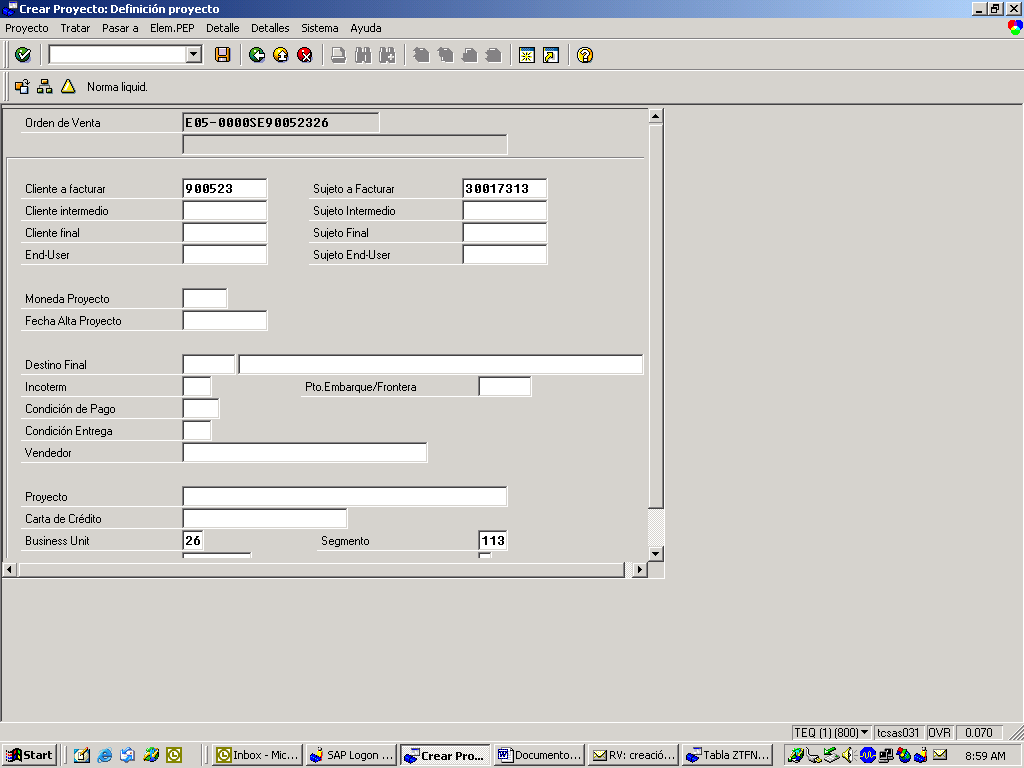This screenshot has height=768, width=1024.
Task: Click the Fecha Alta Proyecto field
Action: [x=225, y=321]
